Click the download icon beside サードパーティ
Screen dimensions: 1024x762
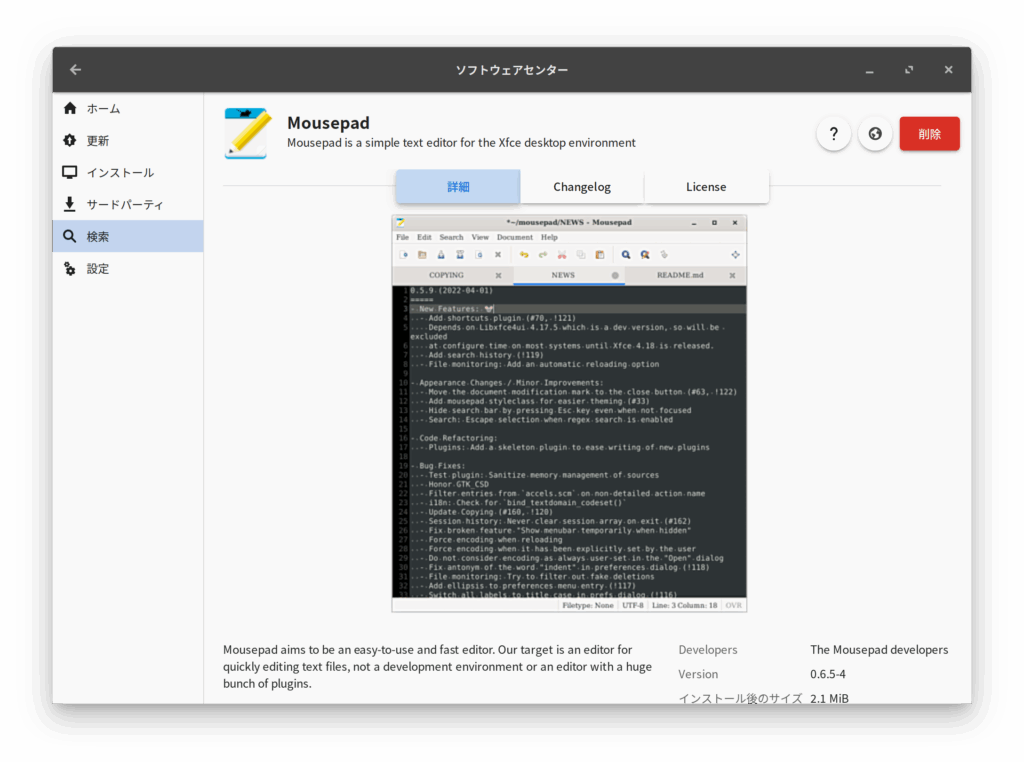70,204
